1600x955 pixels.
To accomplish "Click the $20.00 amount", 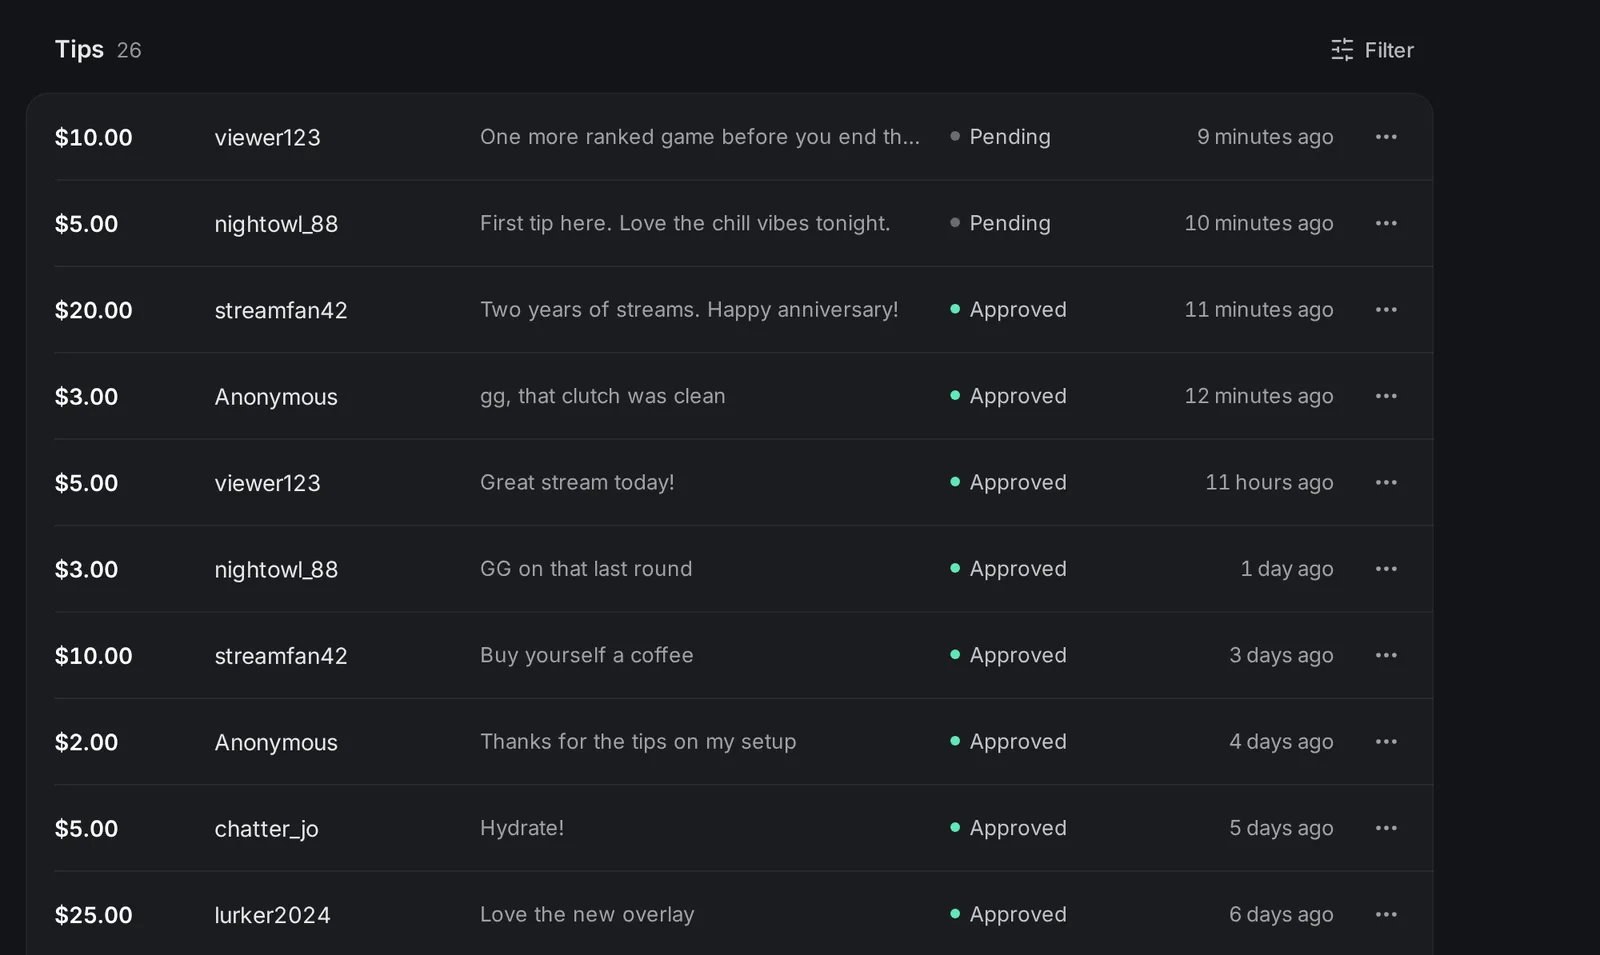I will tap(94, 310).
